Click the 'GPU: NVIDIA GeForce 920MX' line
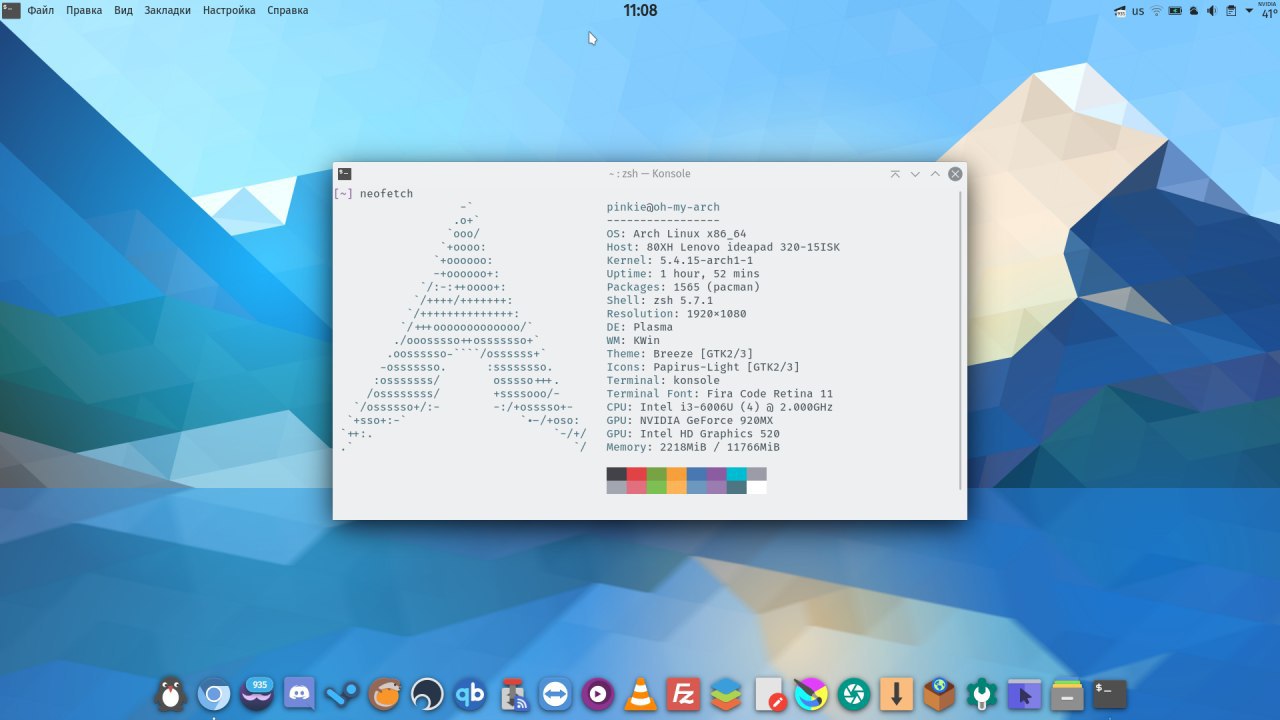The height and width of the screenshot is (720, 1280). [x=690, y=421]
